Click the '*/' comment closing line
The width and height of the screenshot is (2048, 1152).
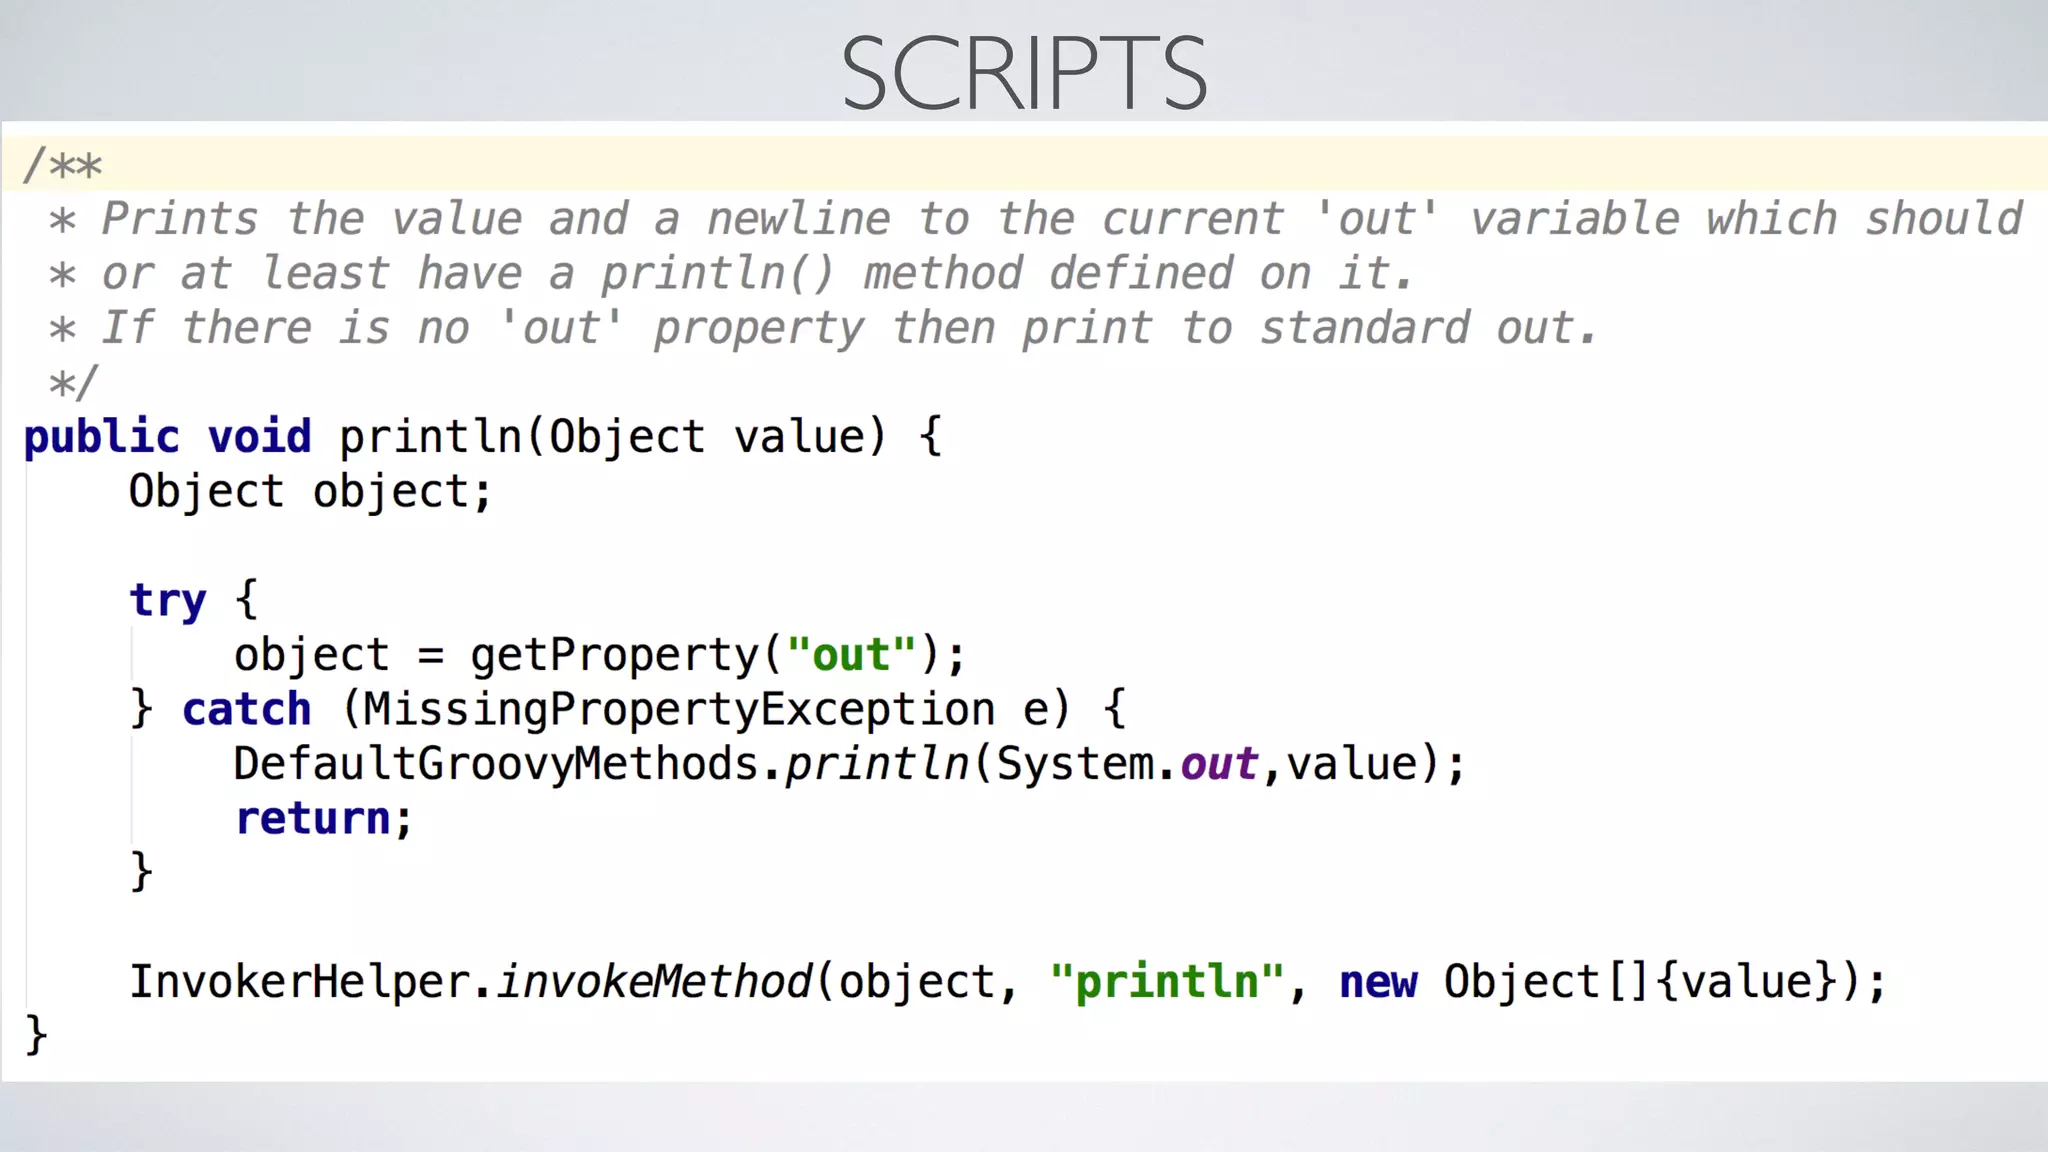pyautogui.click(x=73, y=382)
